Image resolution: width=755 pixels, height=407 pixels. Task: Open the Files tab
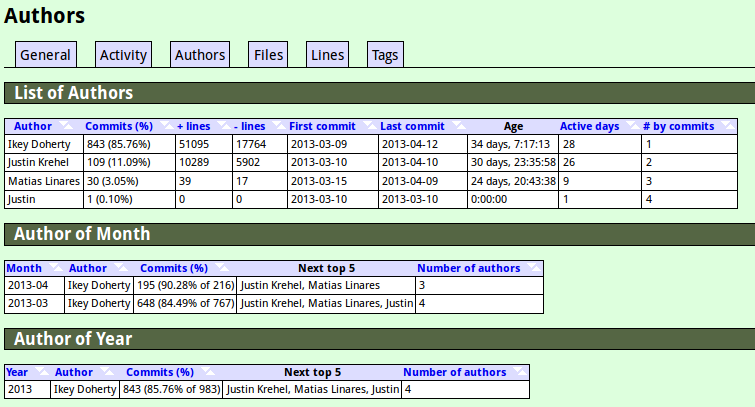[268, 55]
